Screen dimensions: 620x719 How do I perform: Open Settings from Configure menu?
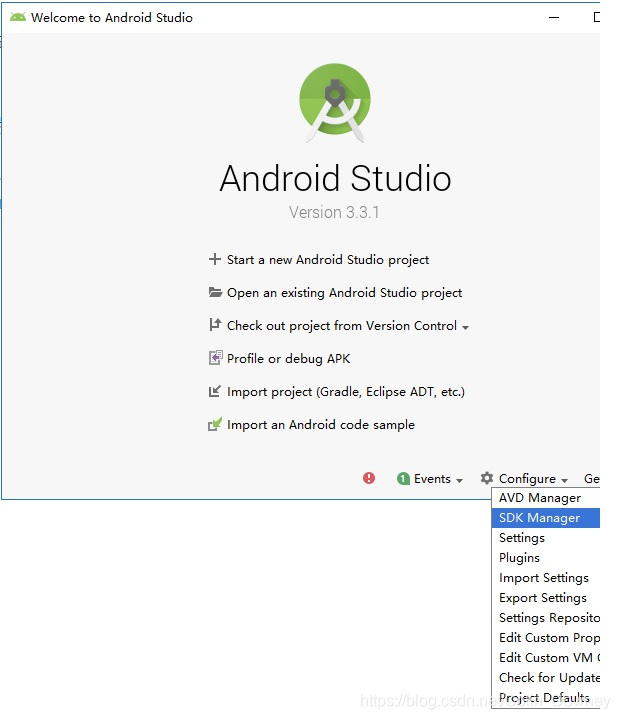[x=546, y=538]
